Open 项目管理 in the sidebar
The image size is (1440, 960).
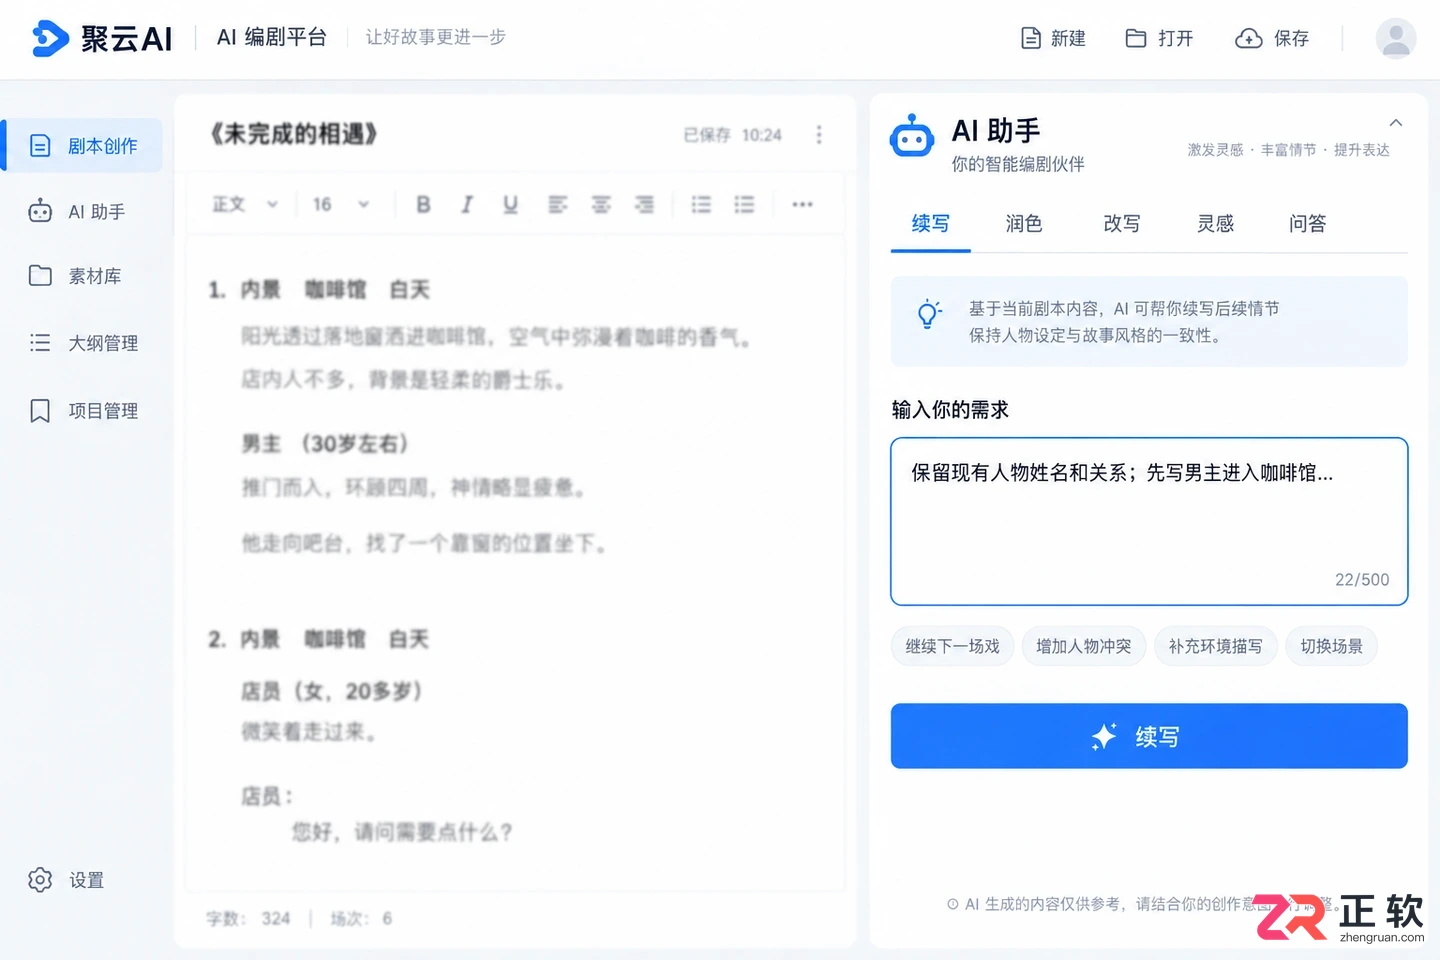pyautogui.click(x=83, y=411)
